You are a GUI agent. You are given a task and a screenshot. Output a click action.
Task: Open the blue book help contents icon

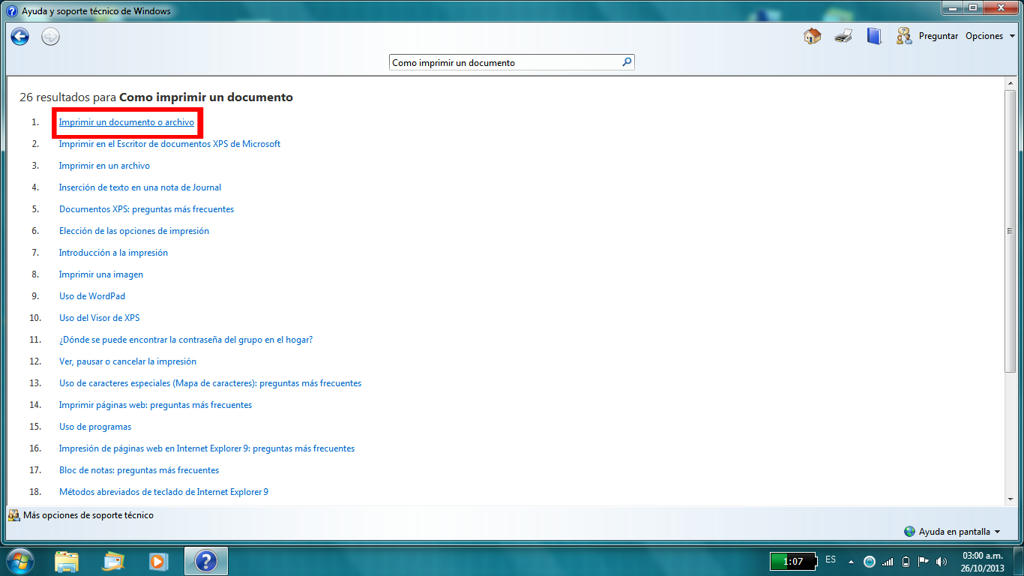coord(874,36)
